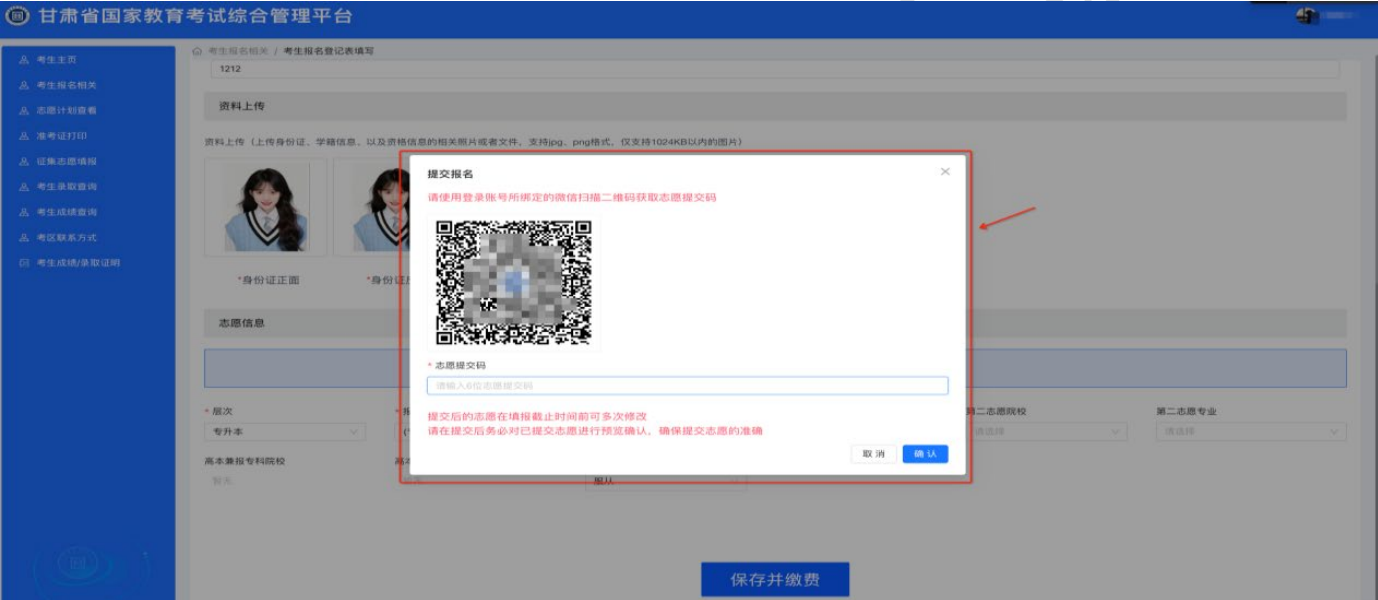
Task: Click the QR code image in dialog
Action: pyautogui.click(x=514, y=282)
